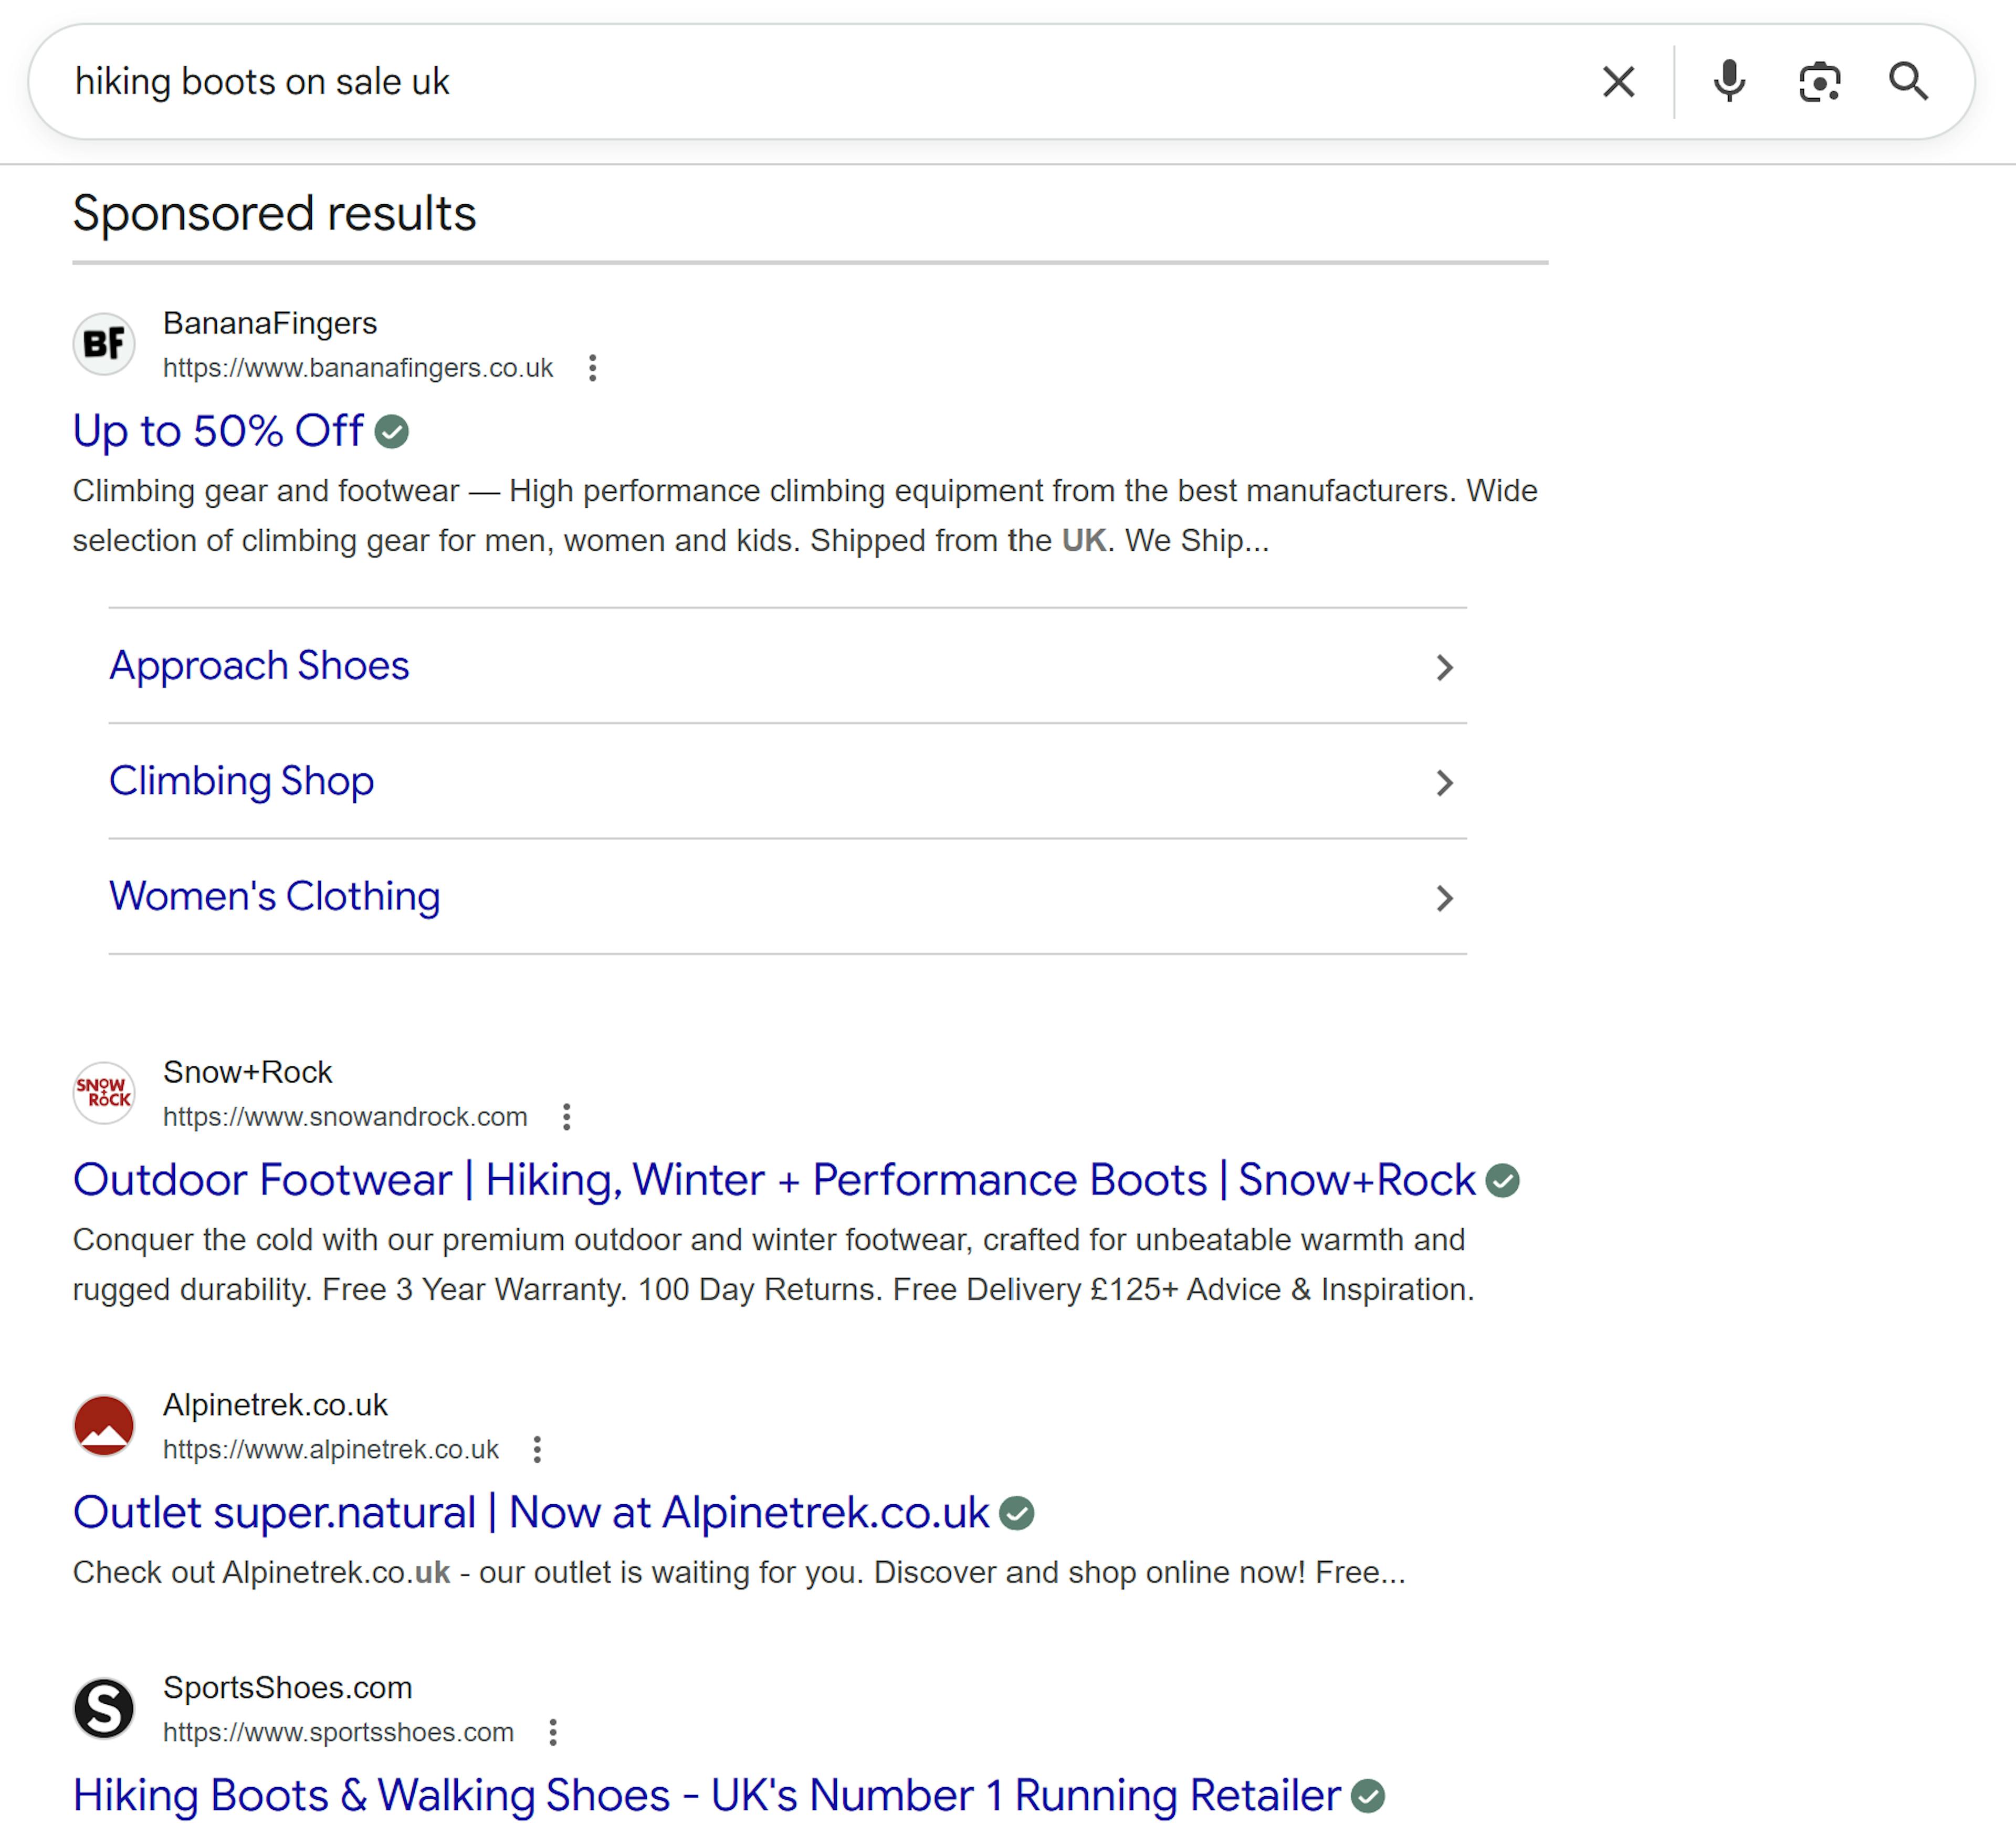Expand the Women's Clothing chevron
The width and height of the screenshot is (2016, 1824).
[x=1443, y=898]
